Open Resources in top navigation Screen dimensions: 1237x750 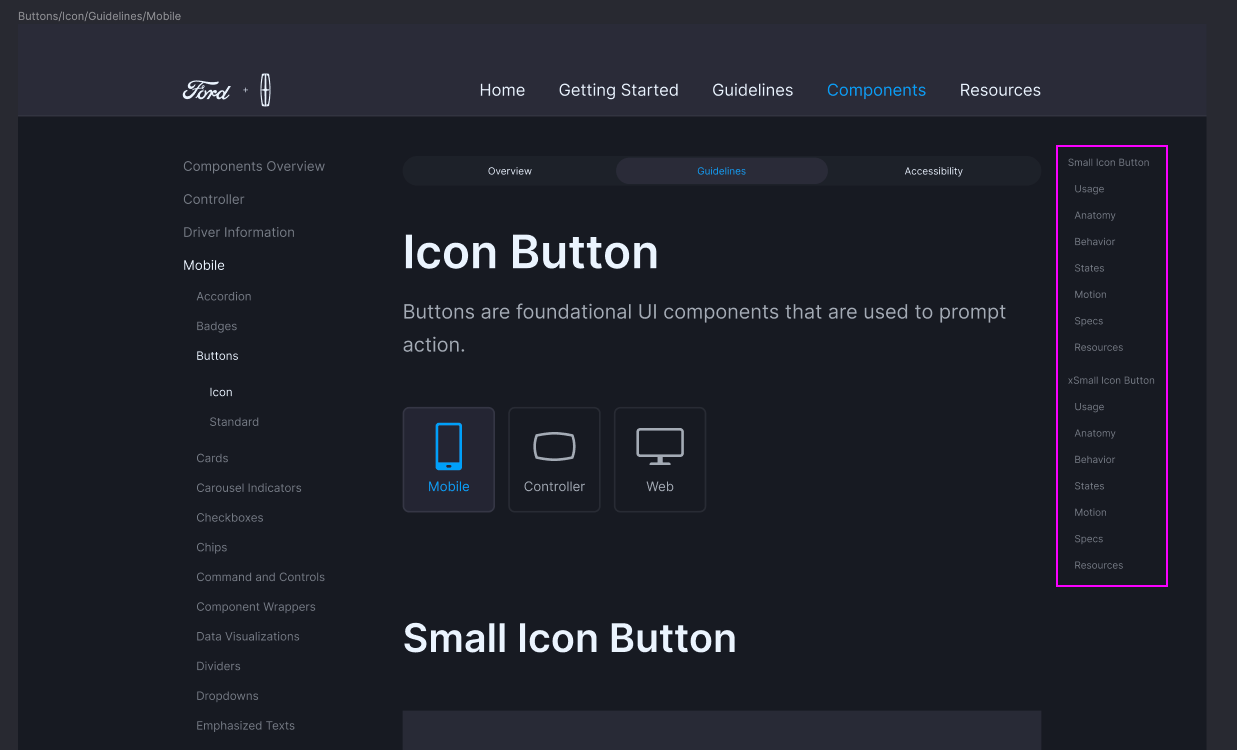1000,90
